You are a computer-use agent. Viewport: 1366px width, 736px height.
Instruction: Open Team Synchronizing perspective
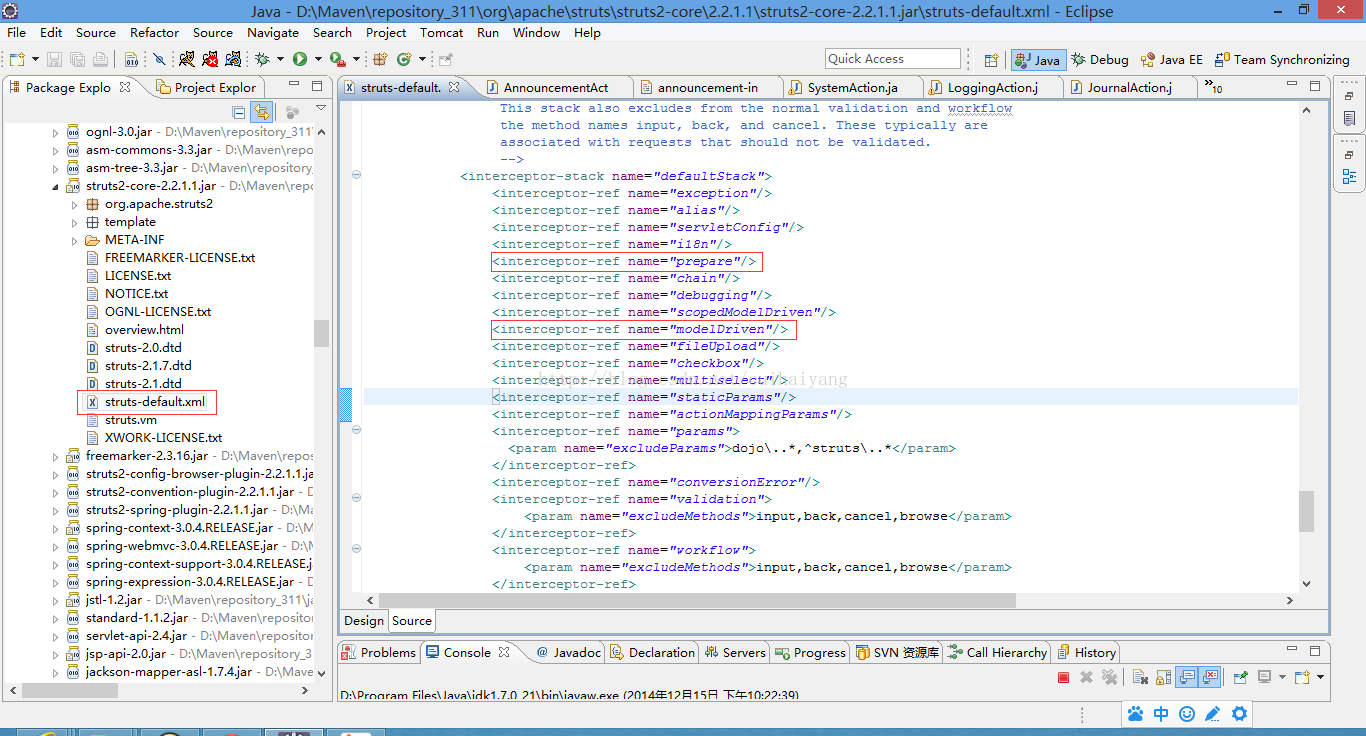(1281, 60)
